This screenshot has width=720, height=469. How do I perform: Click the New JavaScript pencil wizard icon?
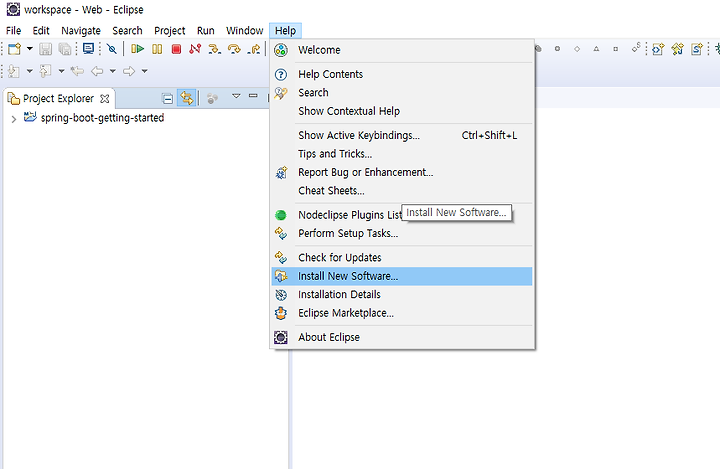[678, 49]
